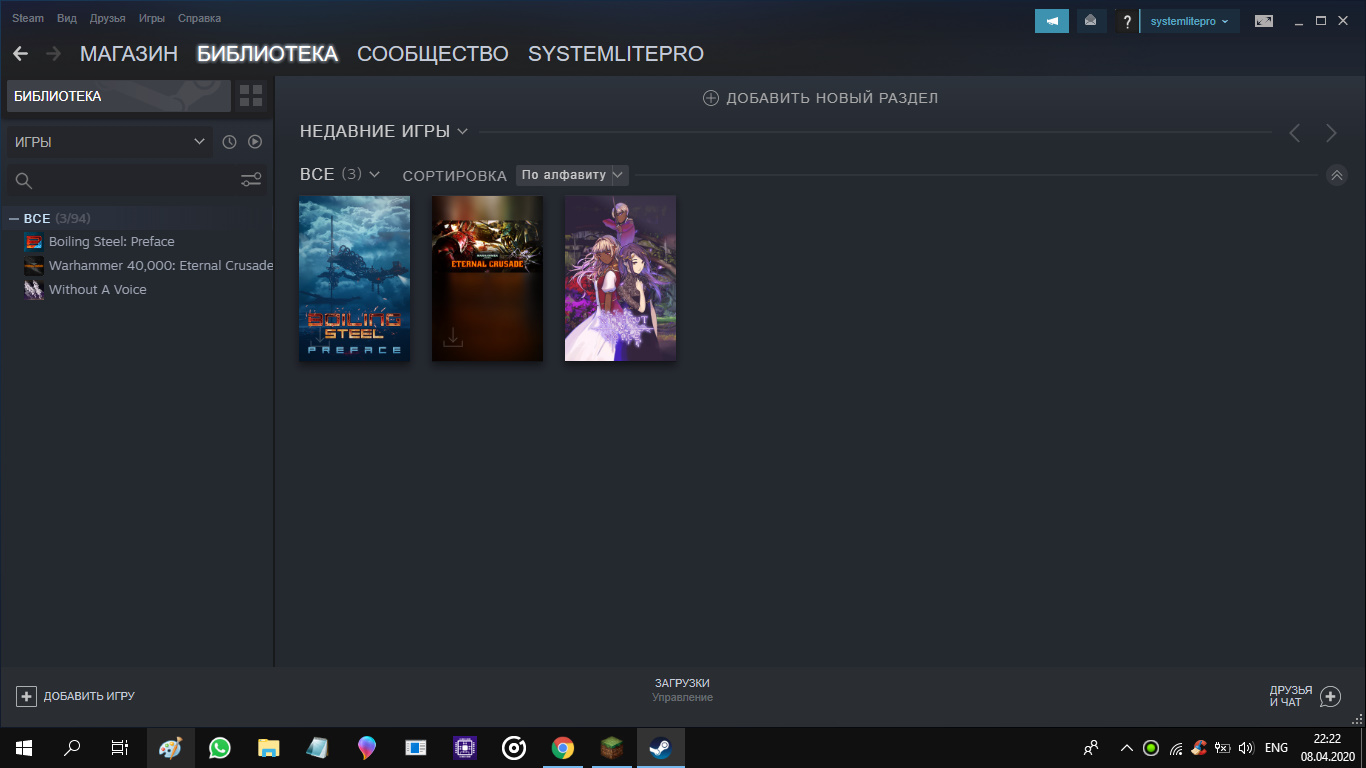The width and height of the screenshot is (1366, 768).
Task: Open ЗАГРУЗКИ downloads manager
Action: tap(682, 689)
